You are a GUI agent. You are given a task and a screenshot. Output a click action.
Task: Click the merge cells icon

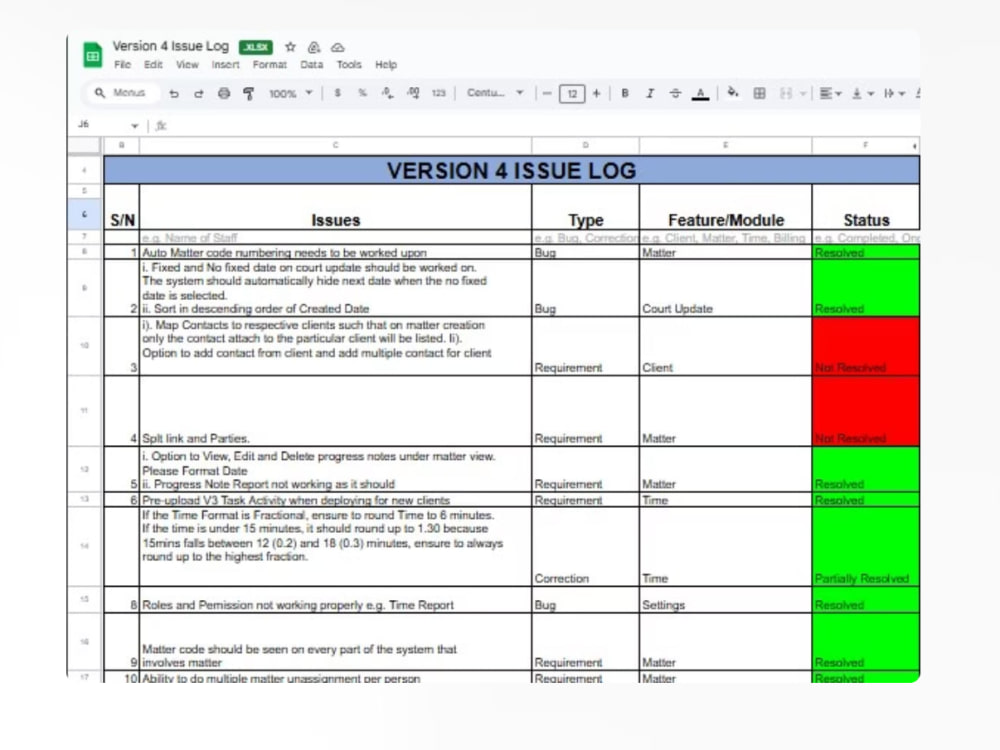click(x=786, y=93)
